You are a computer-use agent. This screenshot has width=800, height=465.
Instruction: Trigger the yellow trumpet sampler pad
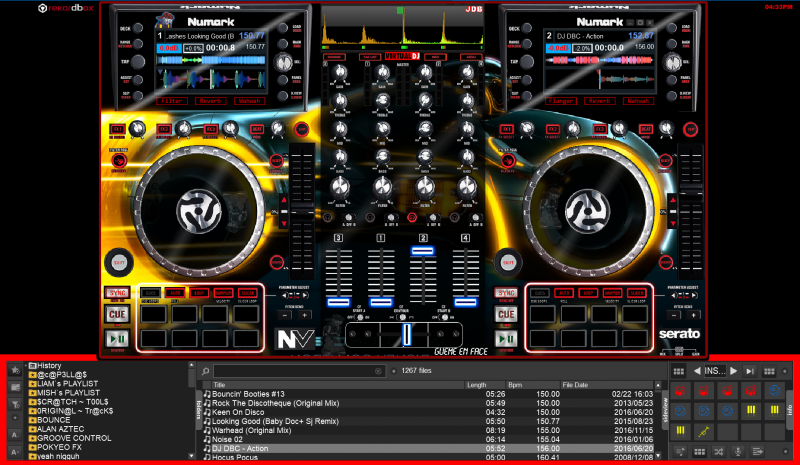tap(704, 431)
